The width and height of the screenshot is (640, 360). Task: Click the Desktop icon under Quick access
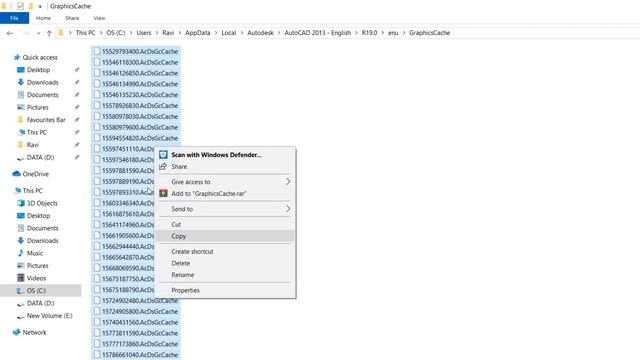pyautogui.click(x=21, y=70)
